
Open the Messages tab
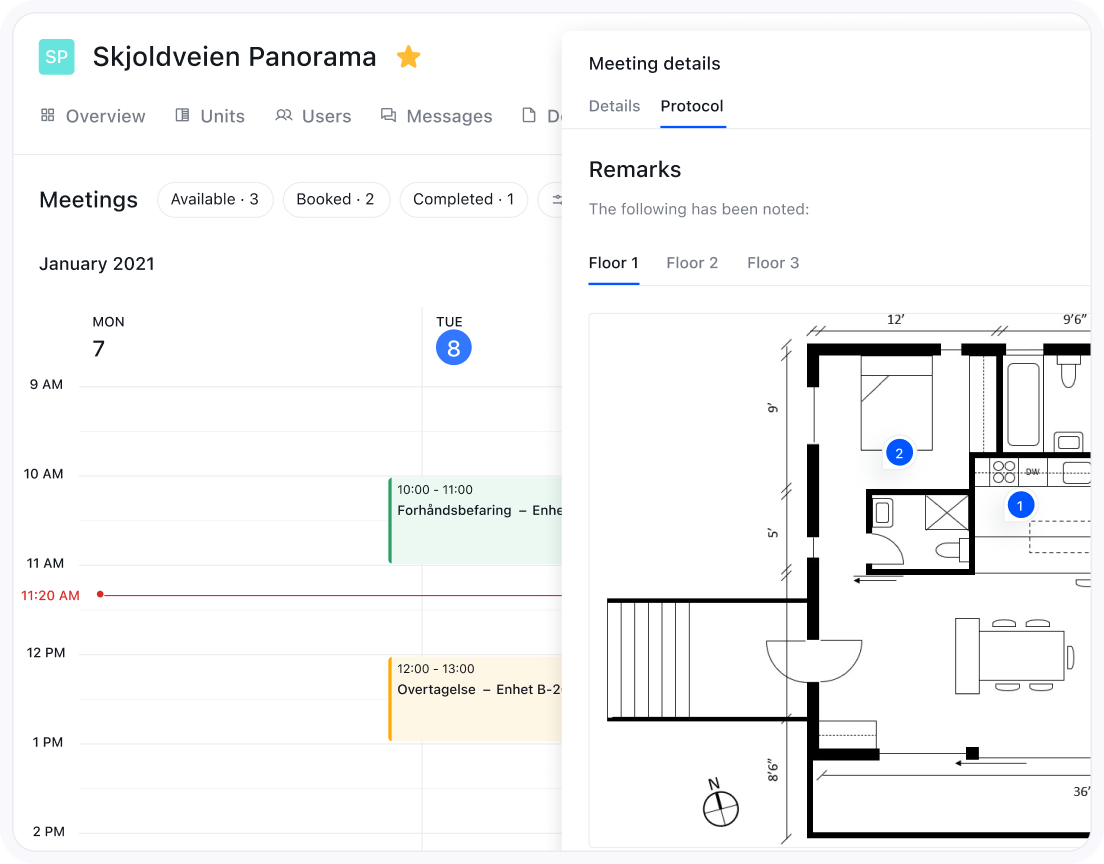tap(436, 116)
